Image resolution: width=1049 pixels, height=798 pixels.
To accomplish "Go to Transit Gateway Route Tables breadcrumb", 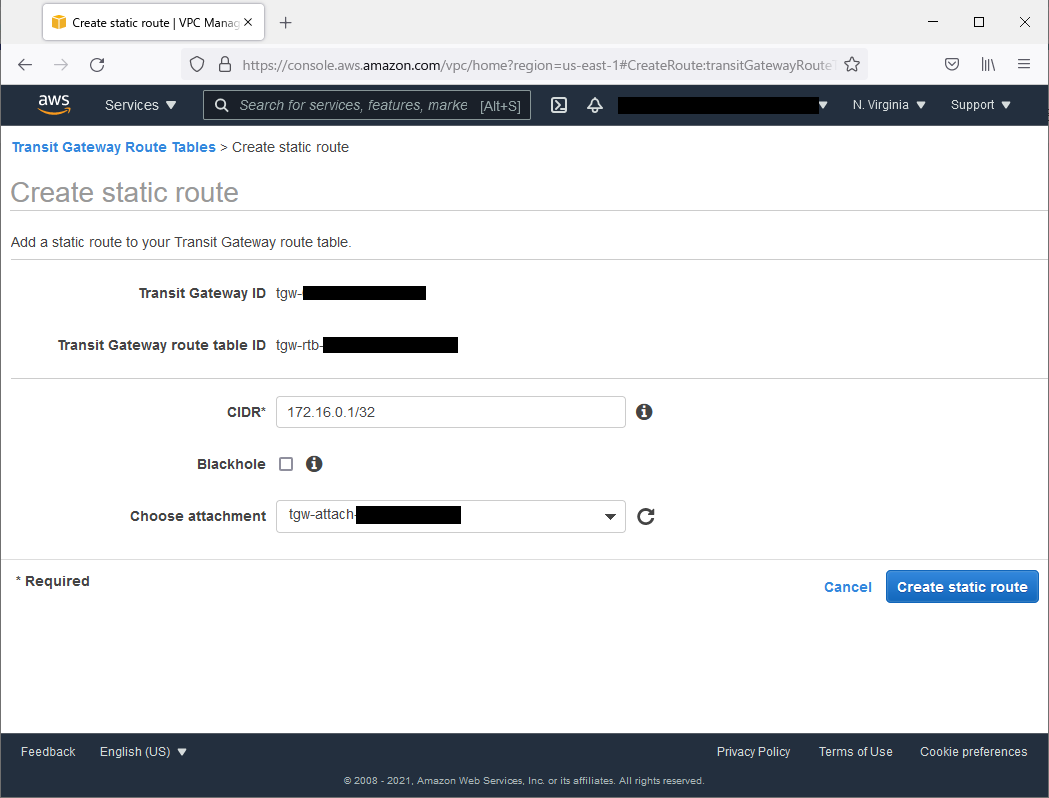I will [113, 147].
